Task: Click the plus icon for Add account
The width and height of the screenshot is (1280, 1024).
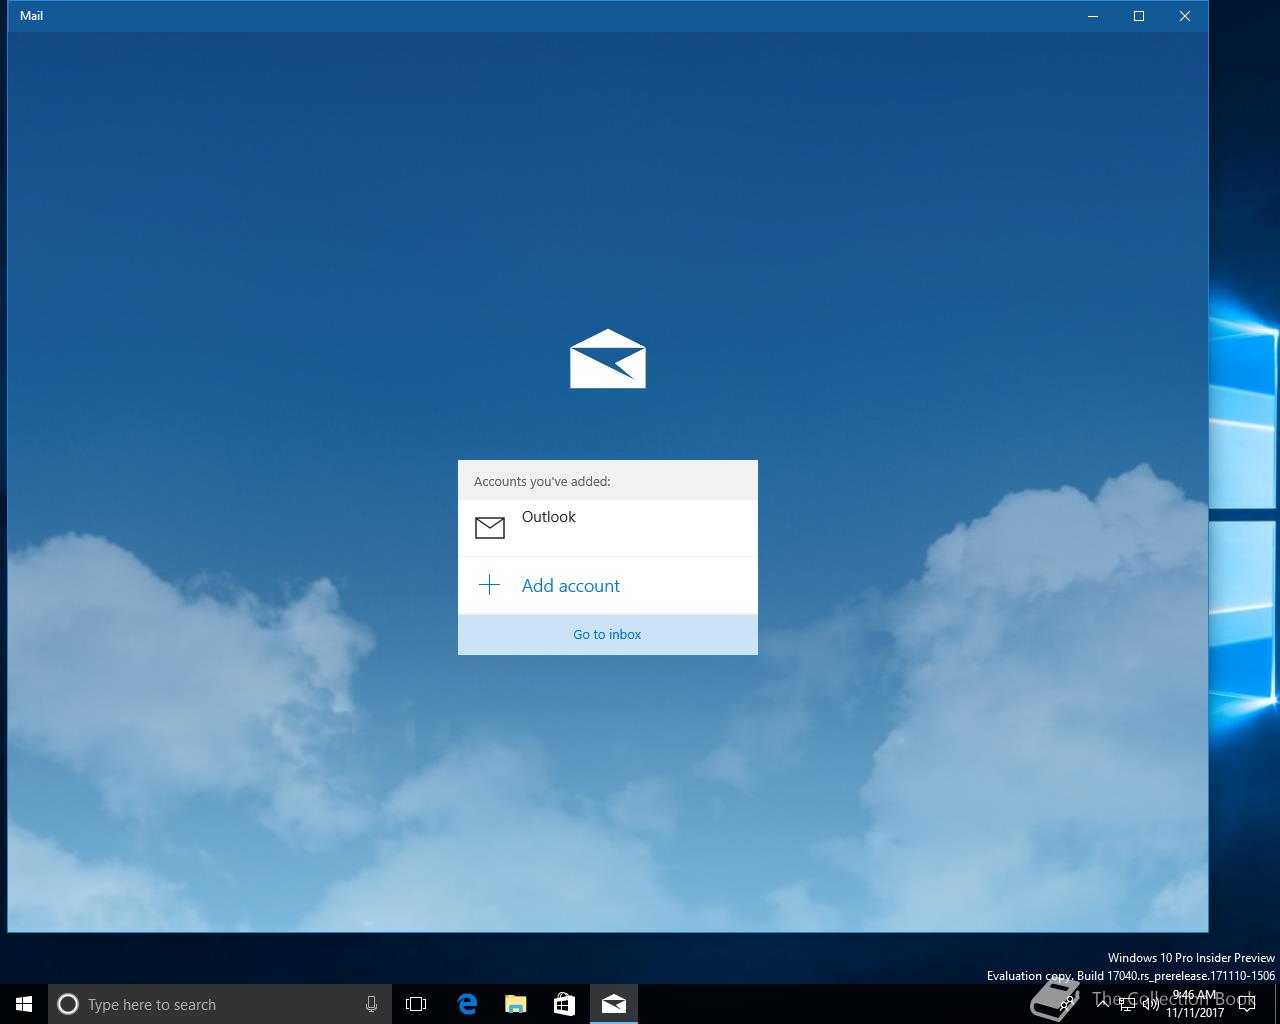Action: tap(489, 585)
